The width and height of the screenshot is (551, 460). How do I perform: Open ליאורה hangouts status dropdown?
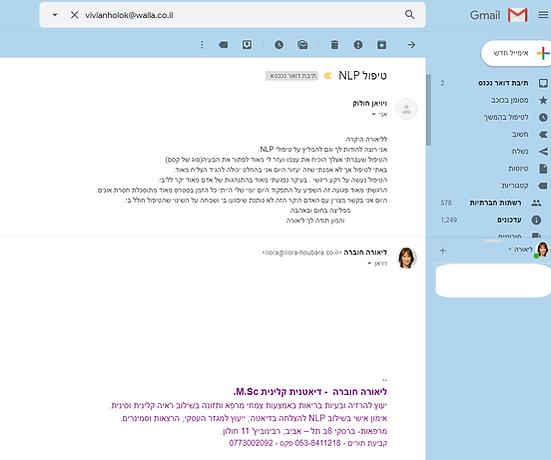pos(510,249)
